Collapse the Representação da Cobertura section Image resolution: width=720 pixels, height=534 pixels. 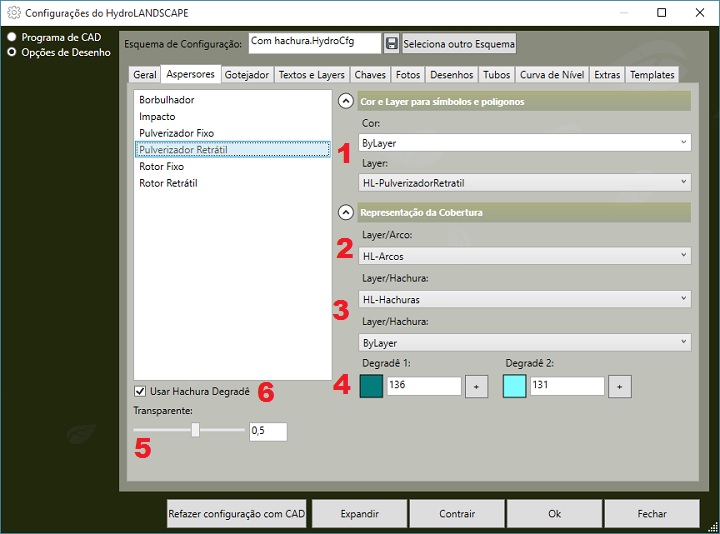click(346, 212)
